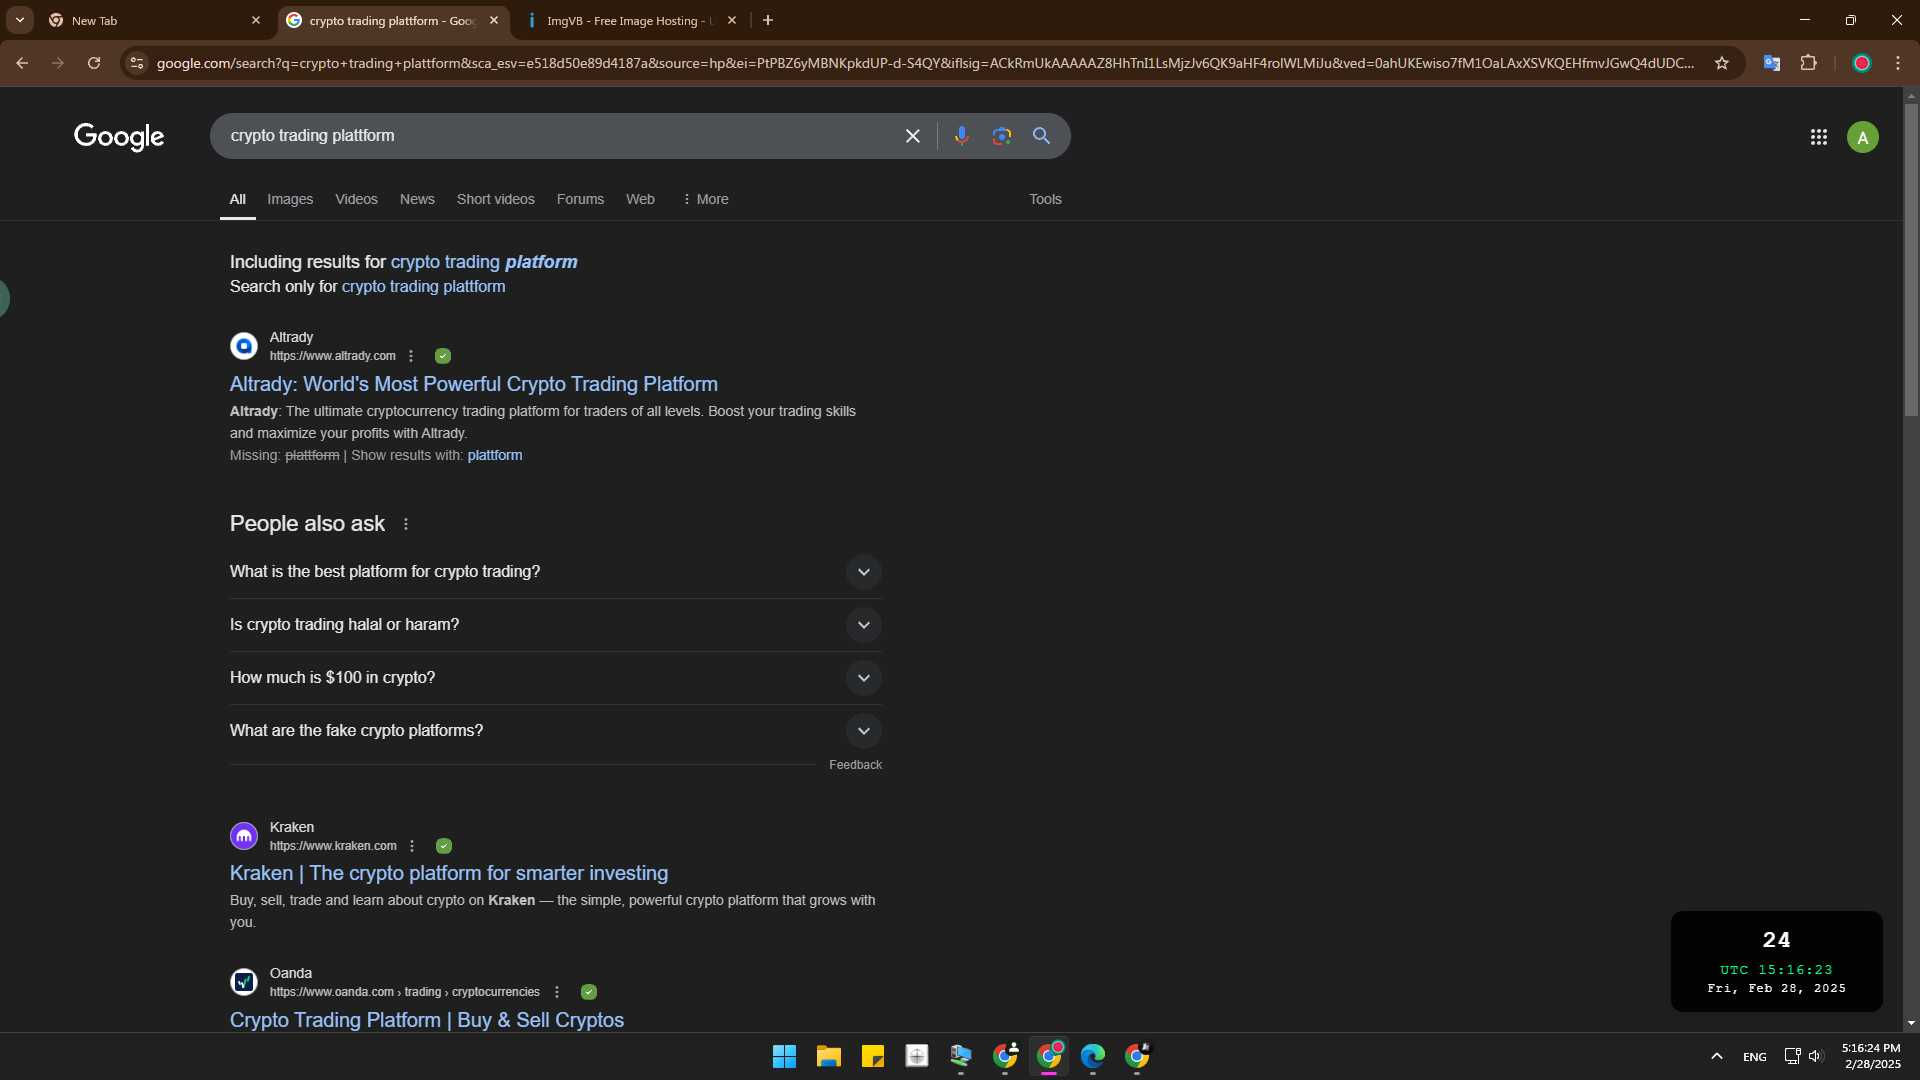Bookmark this page with the star icon

pyautogui.click(x=1721, y=63)
